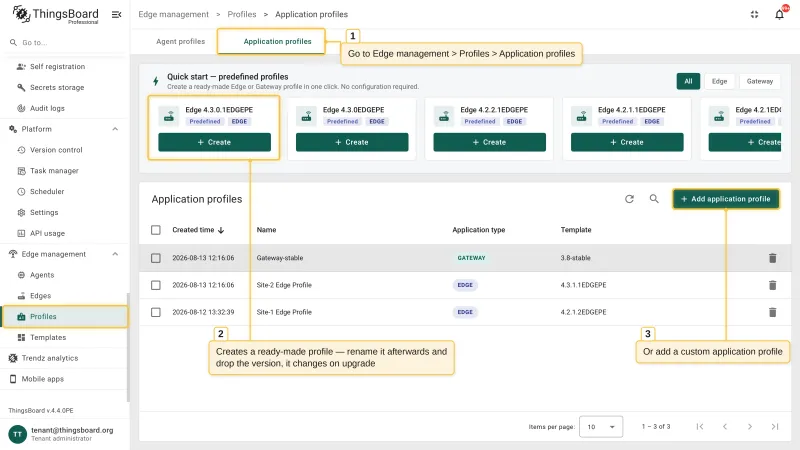The image size is (800, 450).
Task: Open Audit logs from sidebar
Action: (x=47, y=108)
